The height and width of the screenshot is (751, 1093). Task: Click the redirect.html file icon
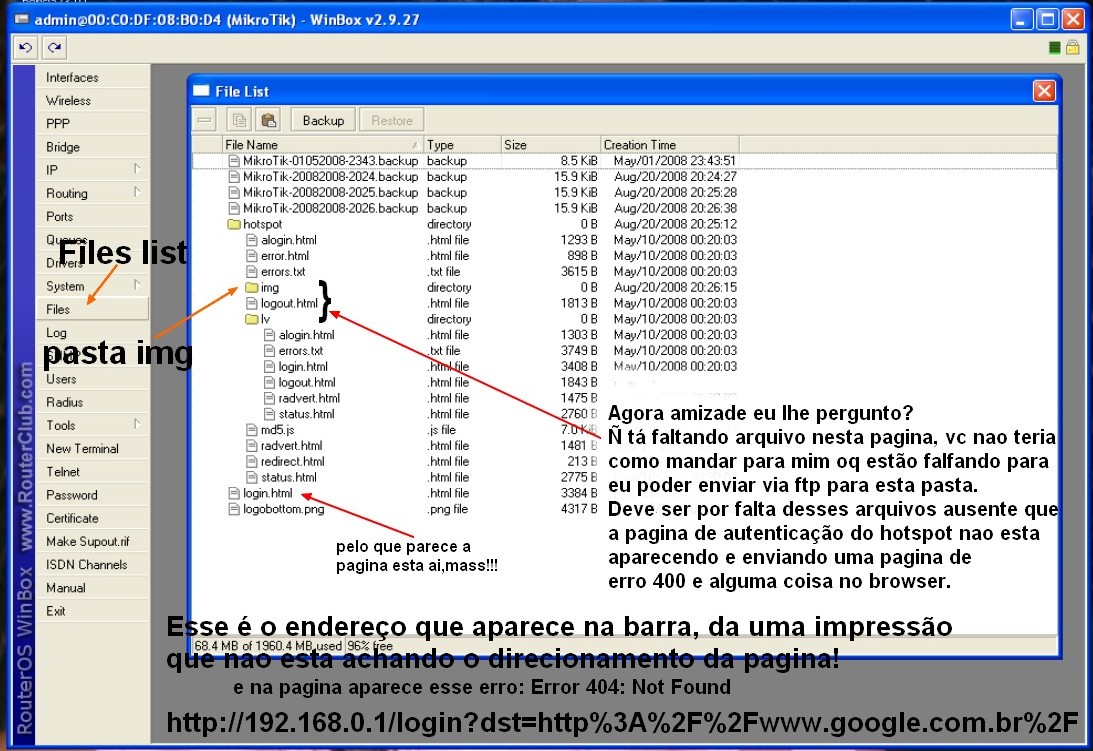coord(252,462)
